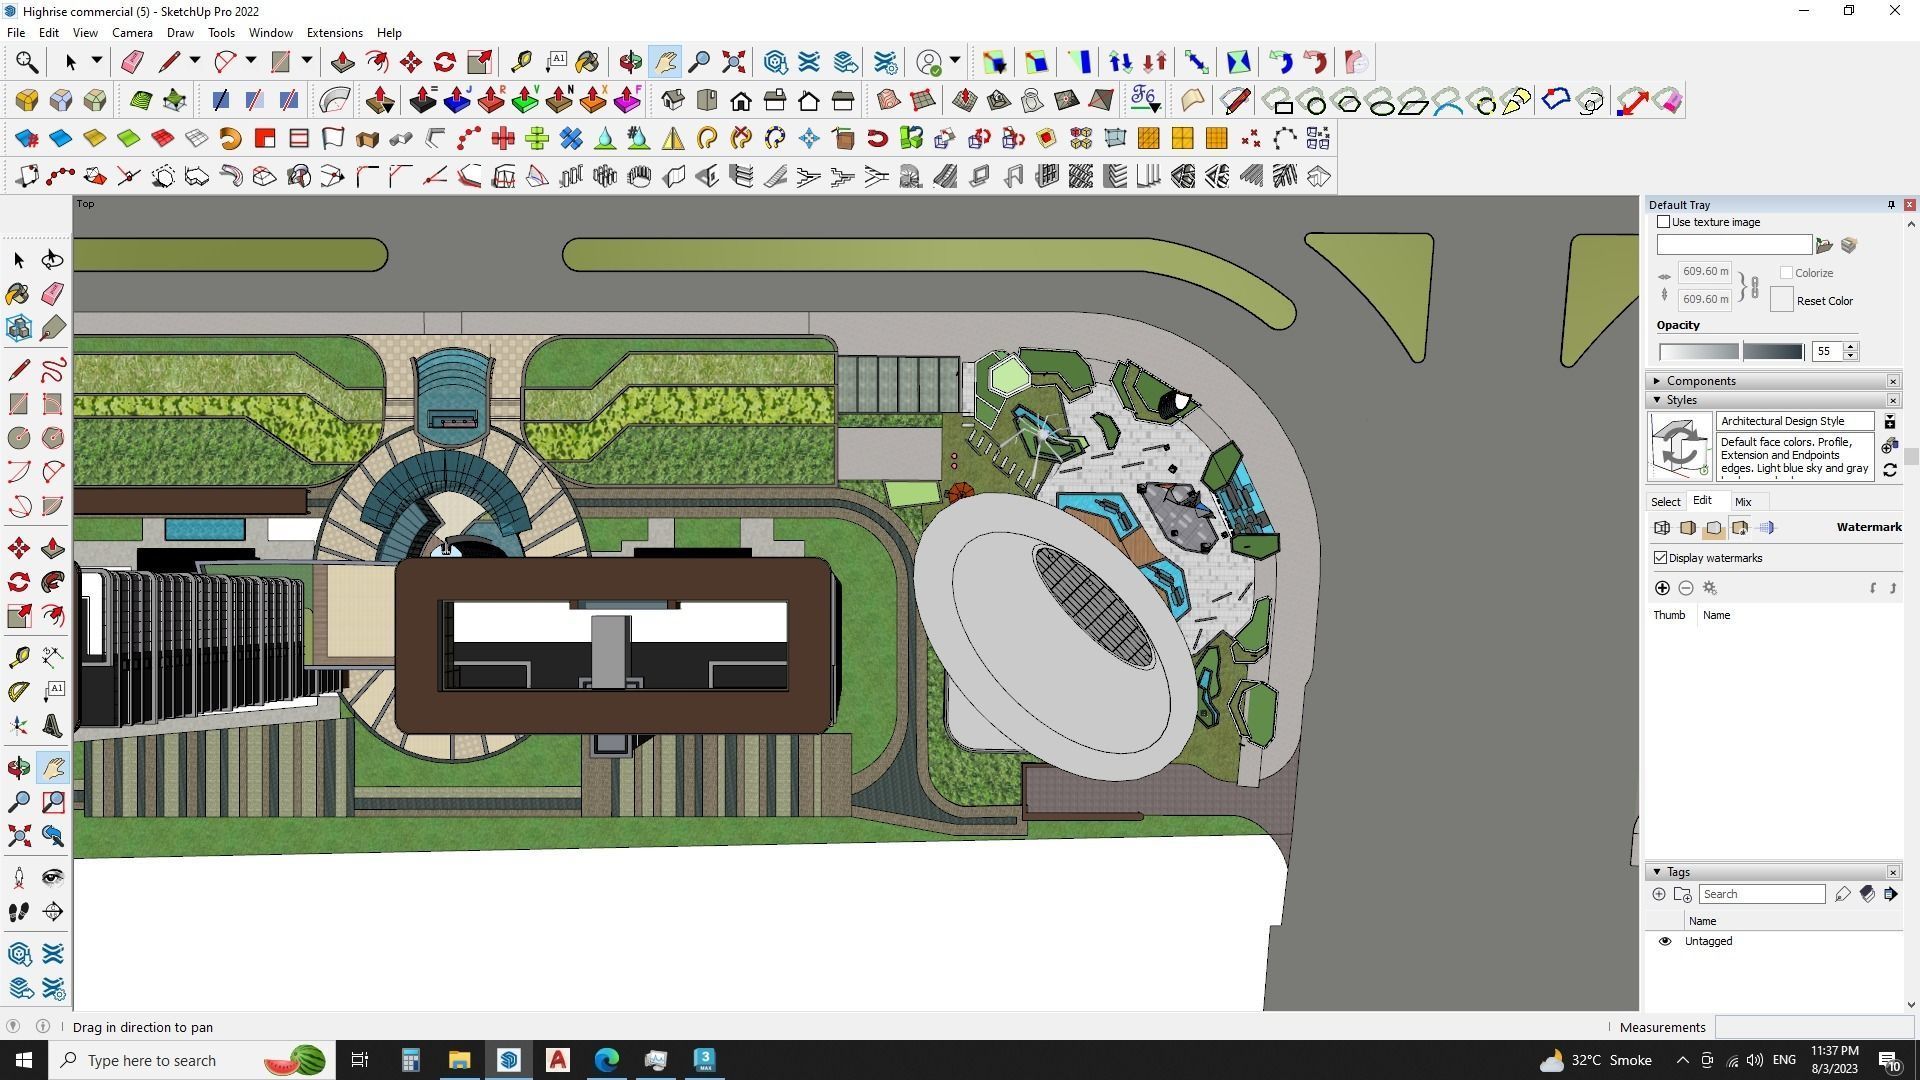
Task: Open the Extensions menu
Action: click(334, 33)
